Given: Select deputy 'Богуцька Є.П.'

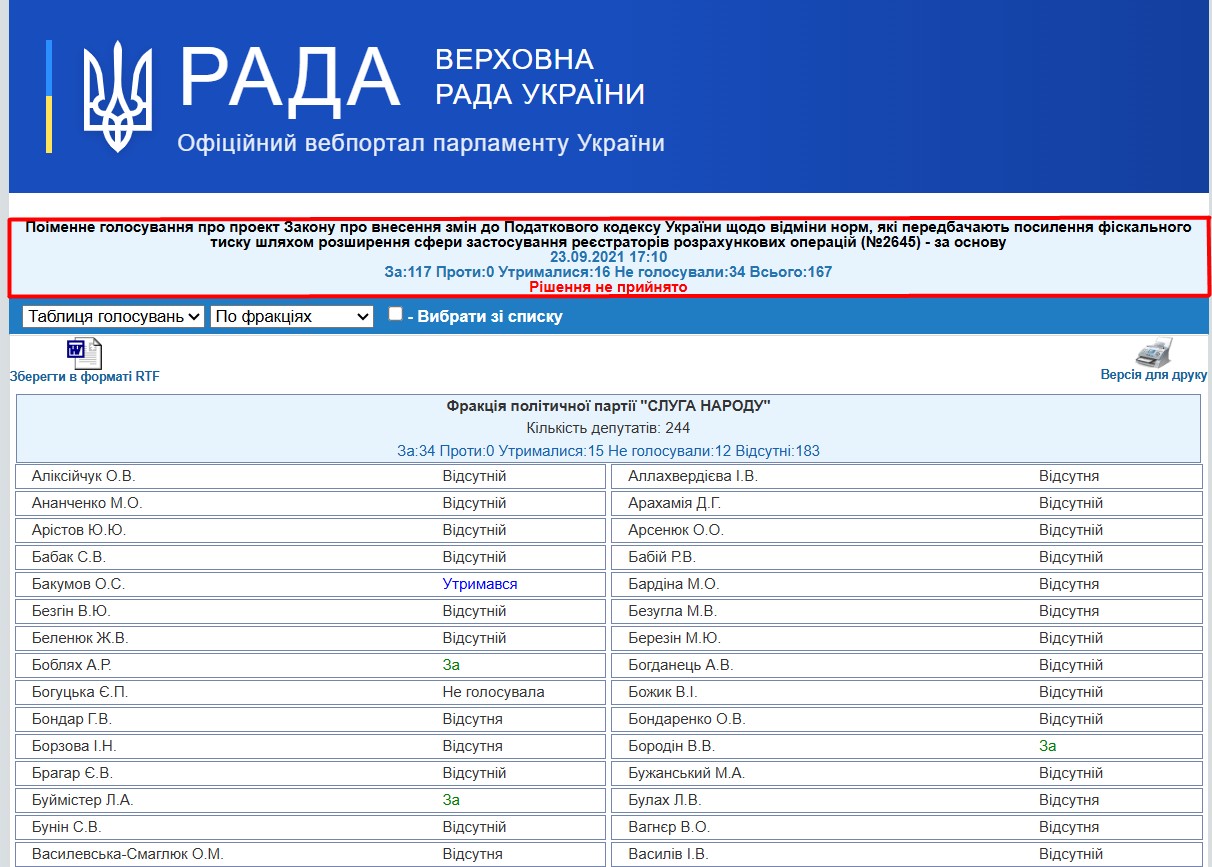Looking at the screenshot, I should (80, 692).
